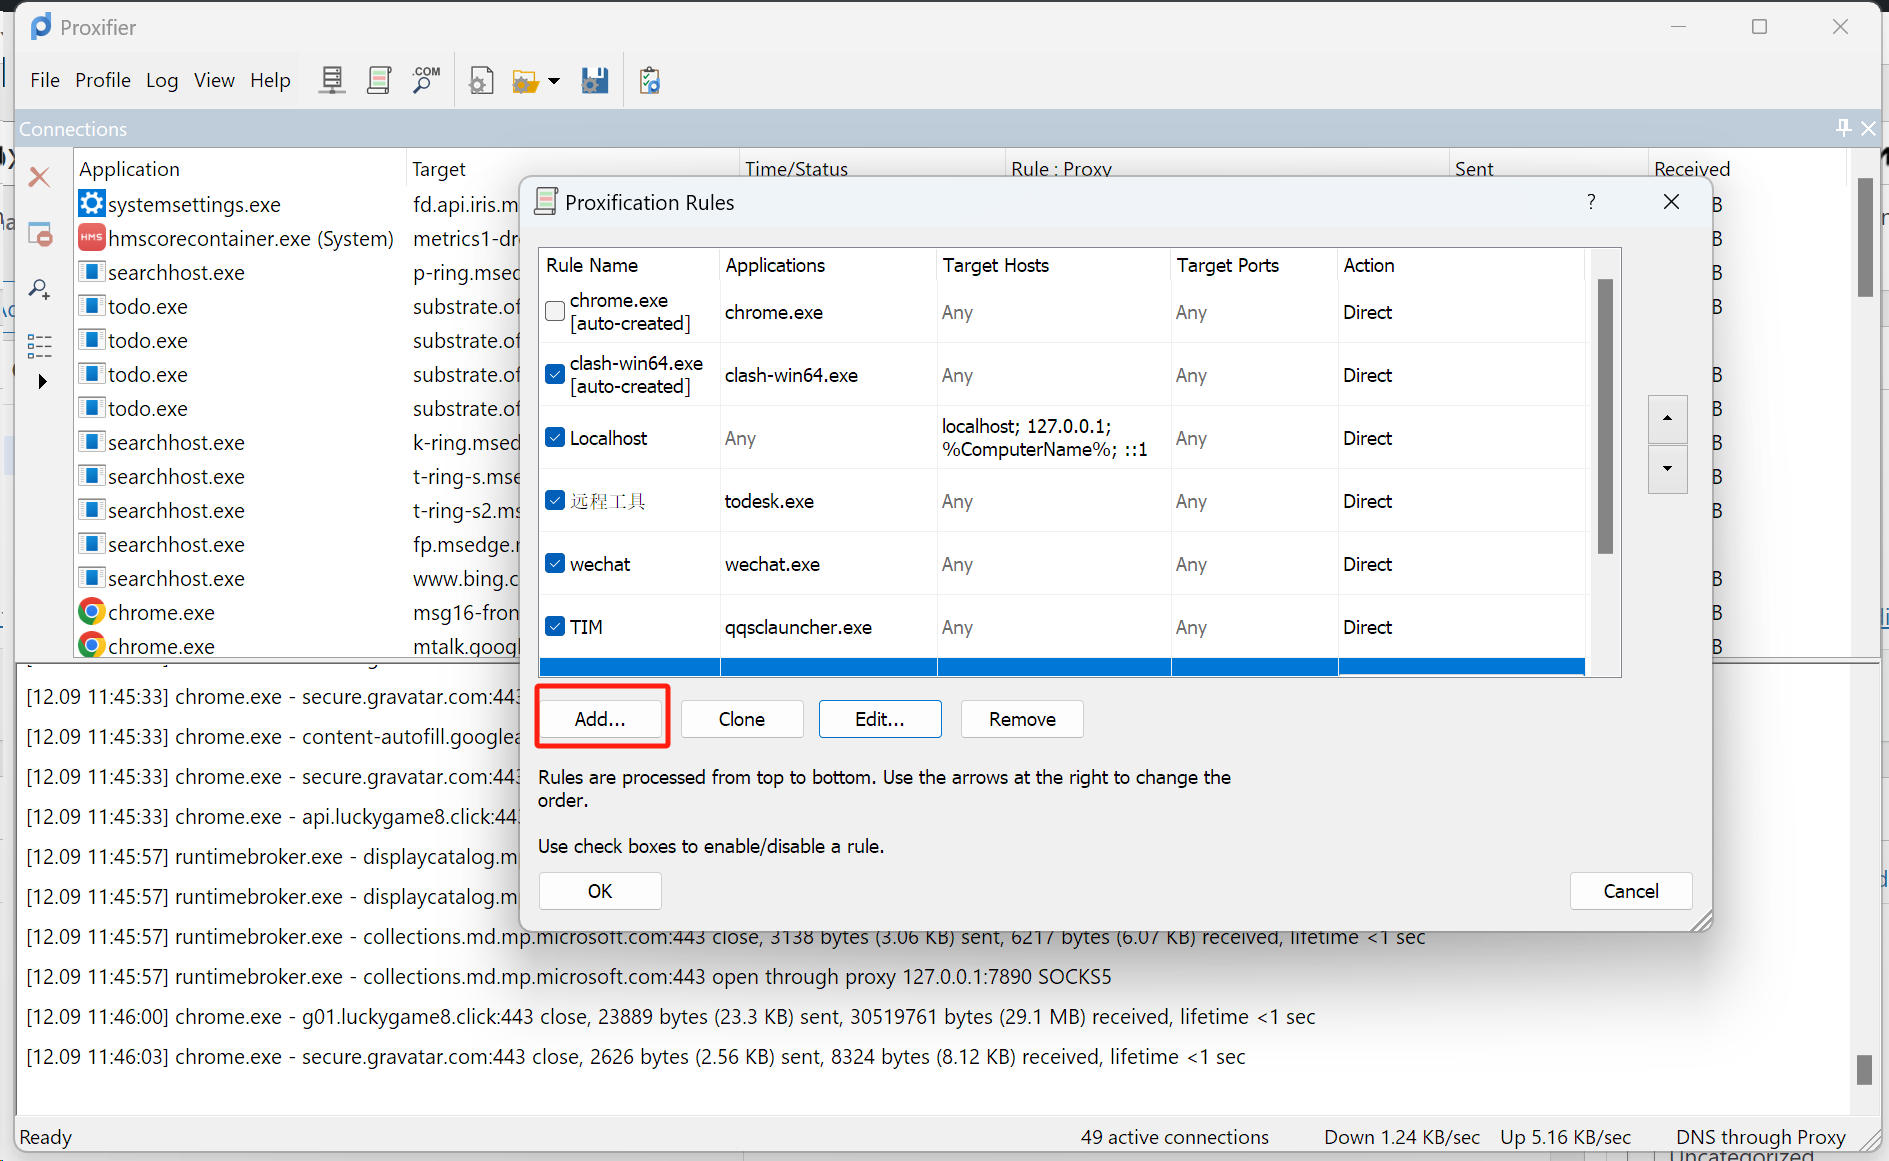Image resolution: width=1889 pixels, height=1161 pixels.
Task: Click the Remove button
Action: [1022, 719]
